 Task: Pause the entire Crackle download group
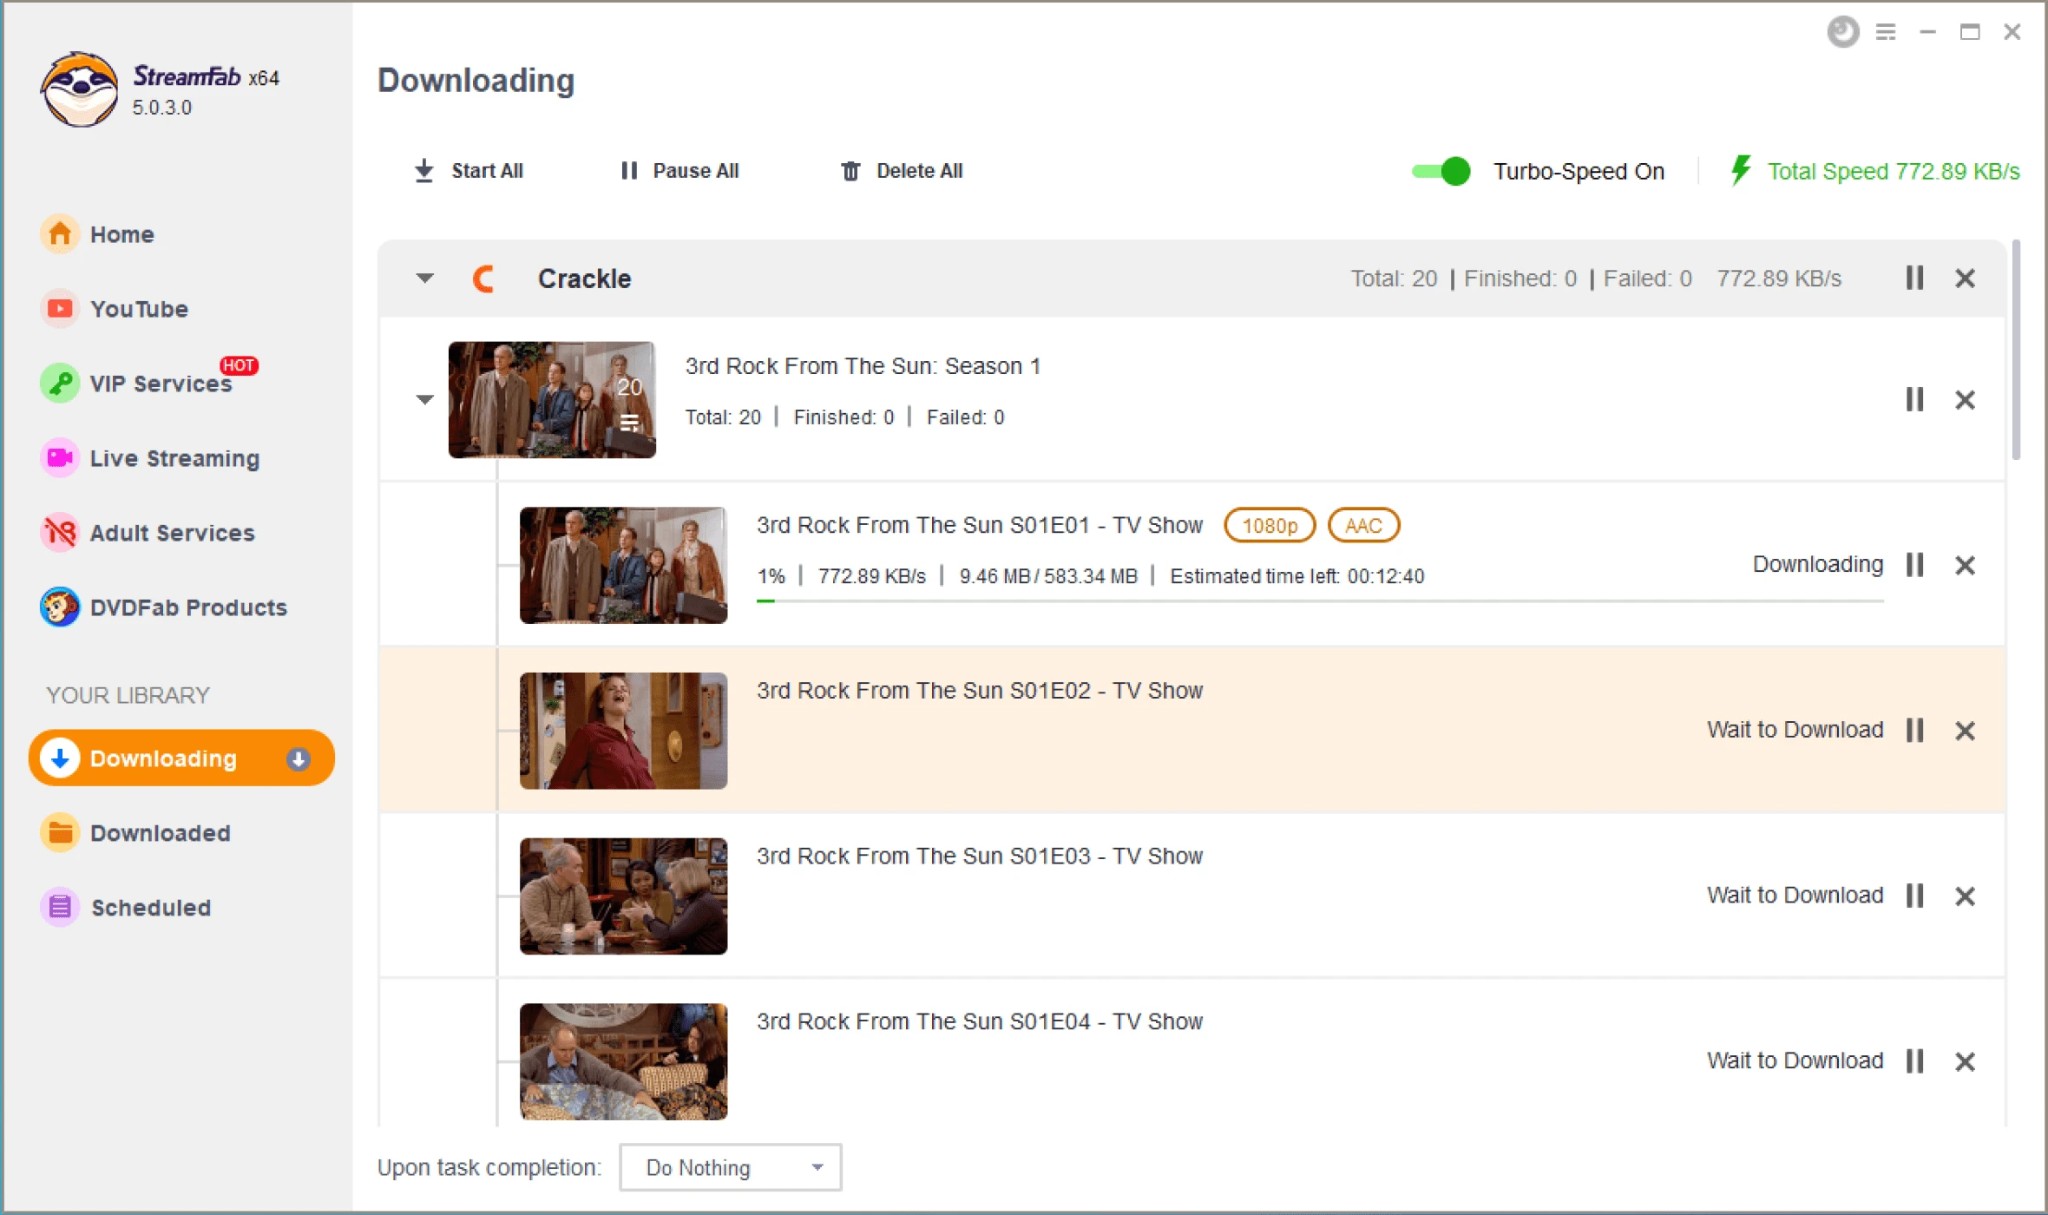pos(1914,279)
